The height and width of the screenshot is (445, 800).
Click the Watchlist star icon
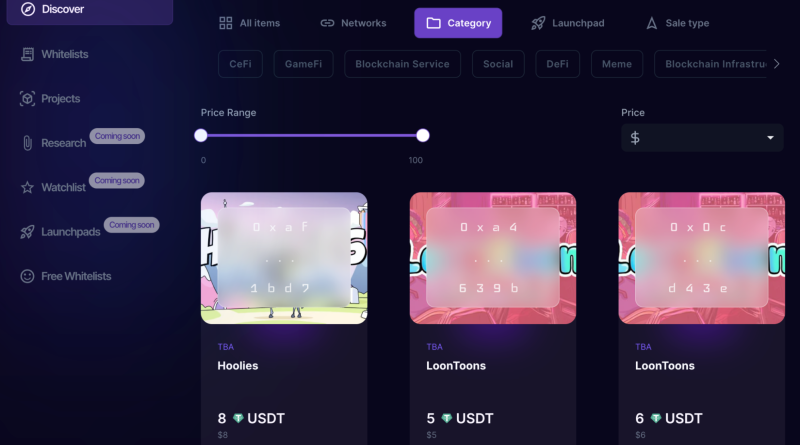click(28, 187)
